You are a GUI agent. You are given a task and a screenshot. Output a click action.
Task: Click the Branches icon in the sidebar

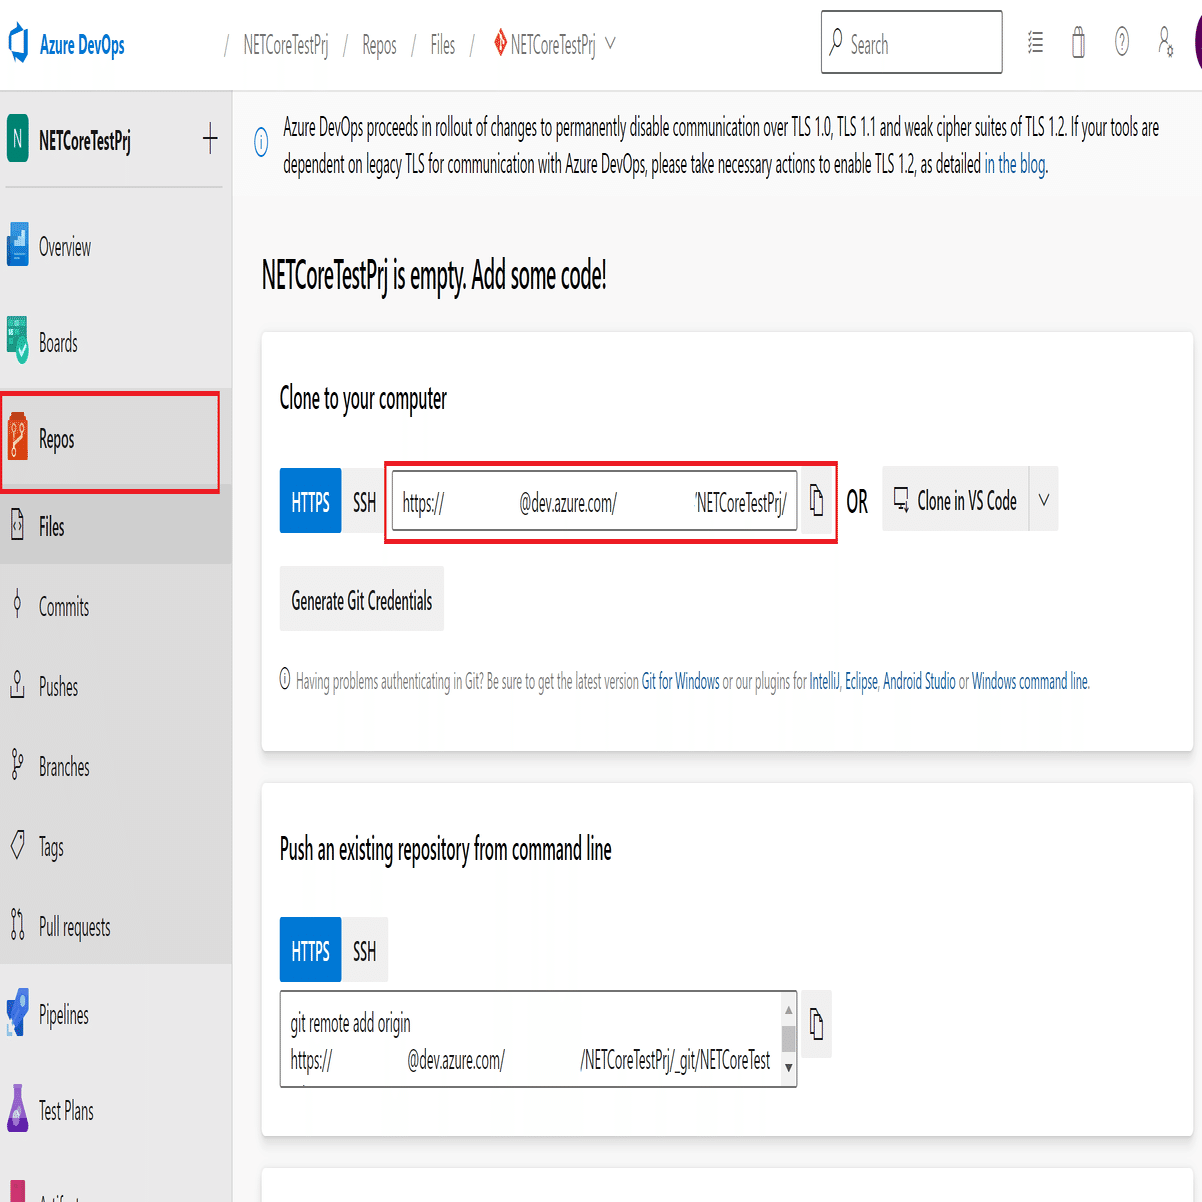pyautogui.click(x=17, y=765)
